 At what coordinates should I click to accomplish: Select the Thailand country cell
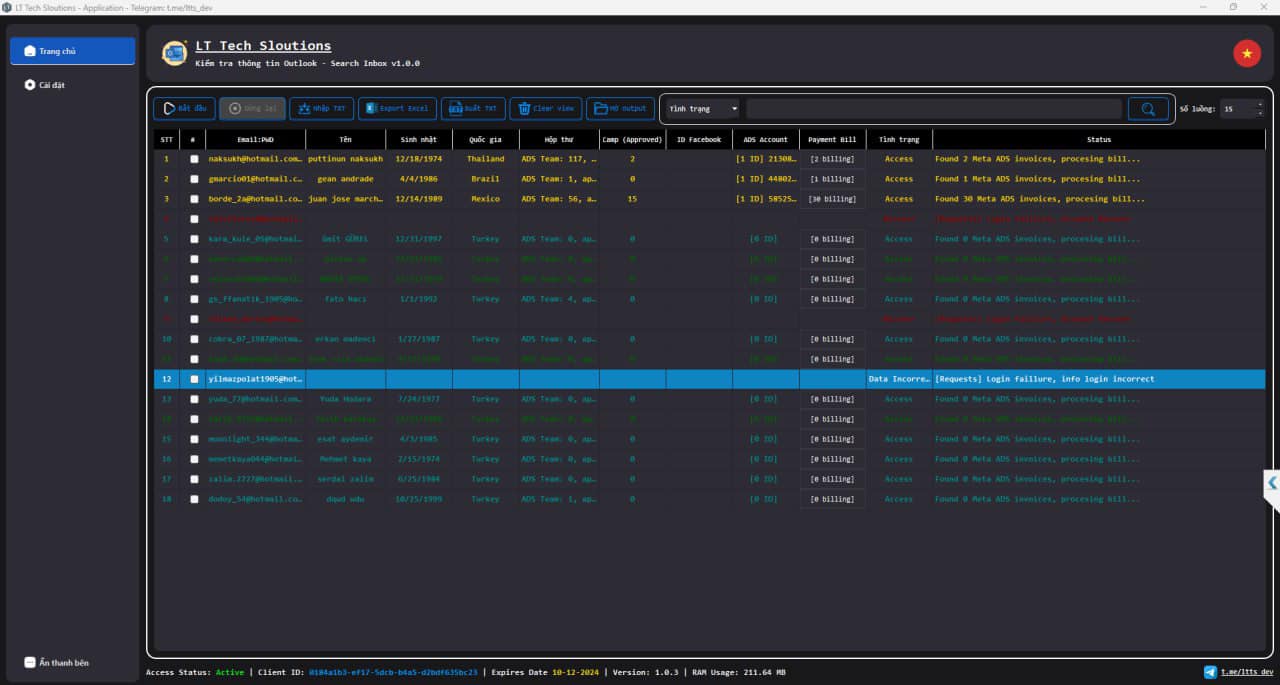point(485,159)
